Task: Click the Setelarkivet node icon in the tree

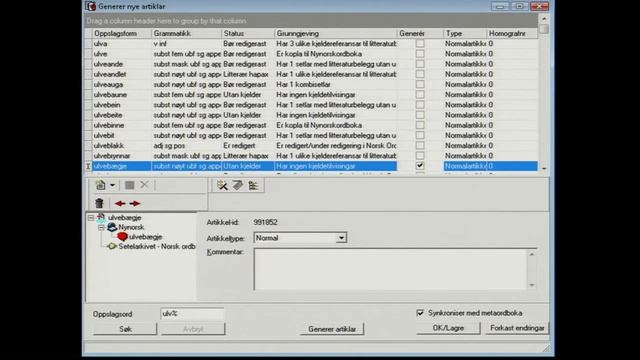Action: click(x=112, y=246)
